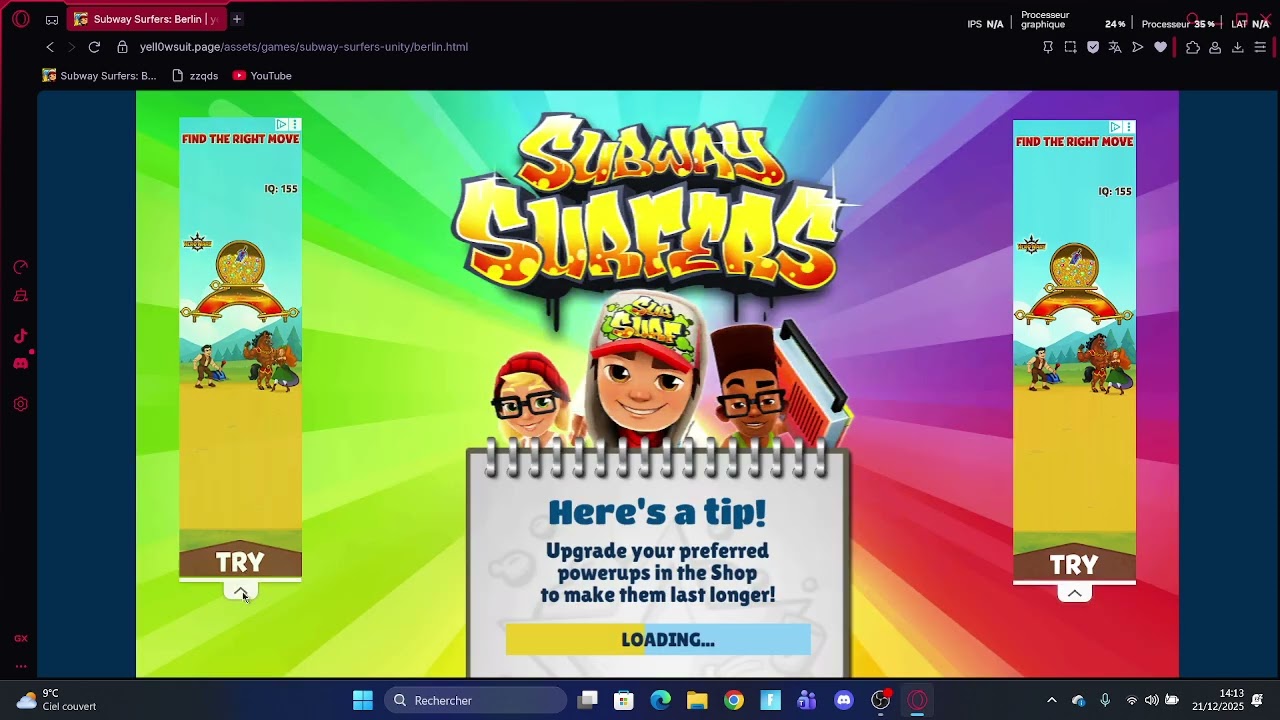Open Task View on the taskbar
1280x720 pixels.
coord(588,700)
